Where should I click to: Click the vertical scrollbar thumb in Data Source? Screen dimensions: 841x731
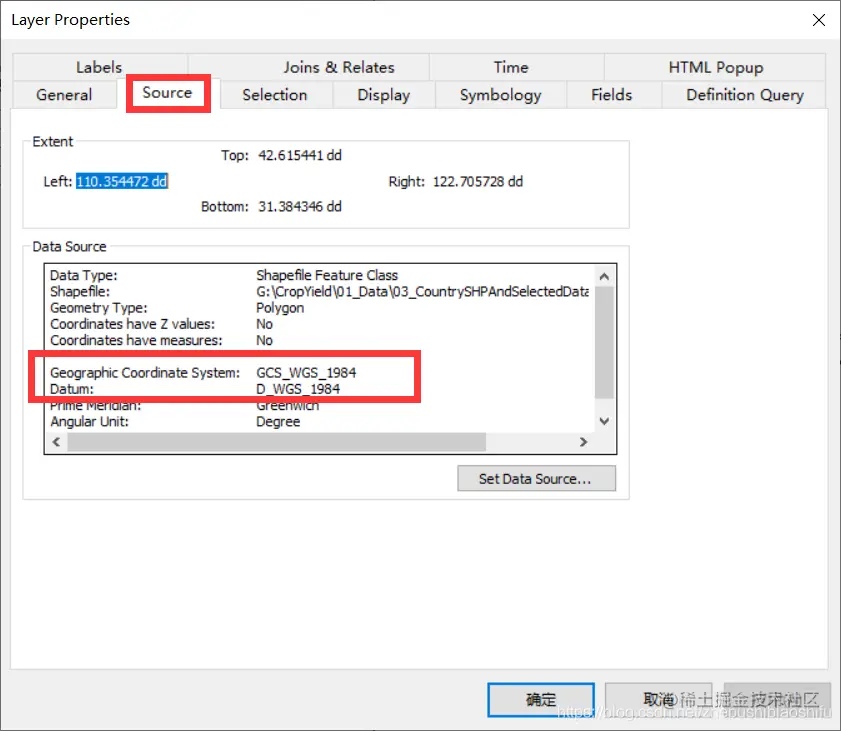click(x=604, y=342)
